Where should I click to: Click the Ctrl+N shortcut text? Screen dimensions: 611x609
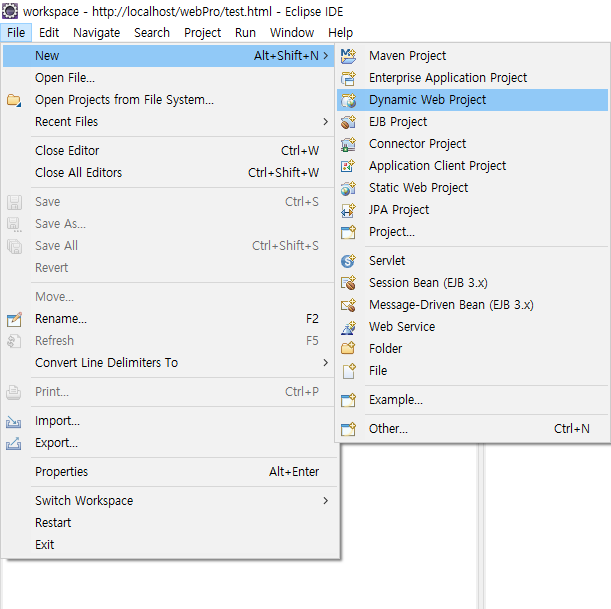[572, 429]
